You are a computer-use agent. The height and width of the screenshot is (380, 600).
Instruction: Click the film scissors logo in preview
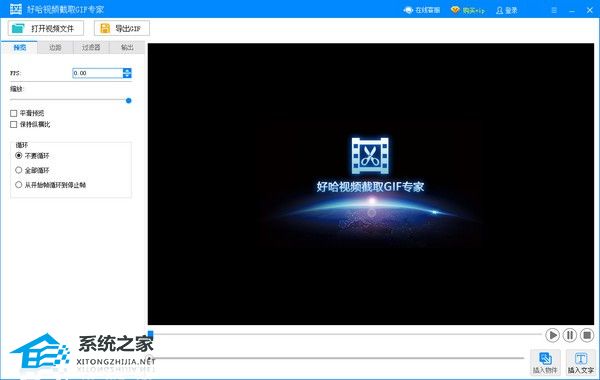(370, 156)
